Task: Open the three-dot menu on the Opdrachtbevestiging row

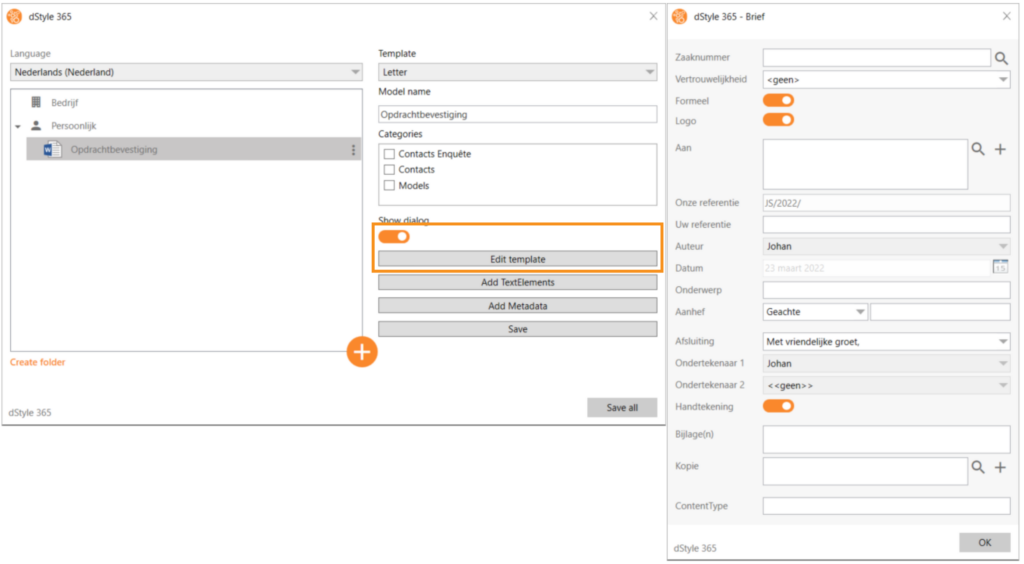Action: [353, 149]
